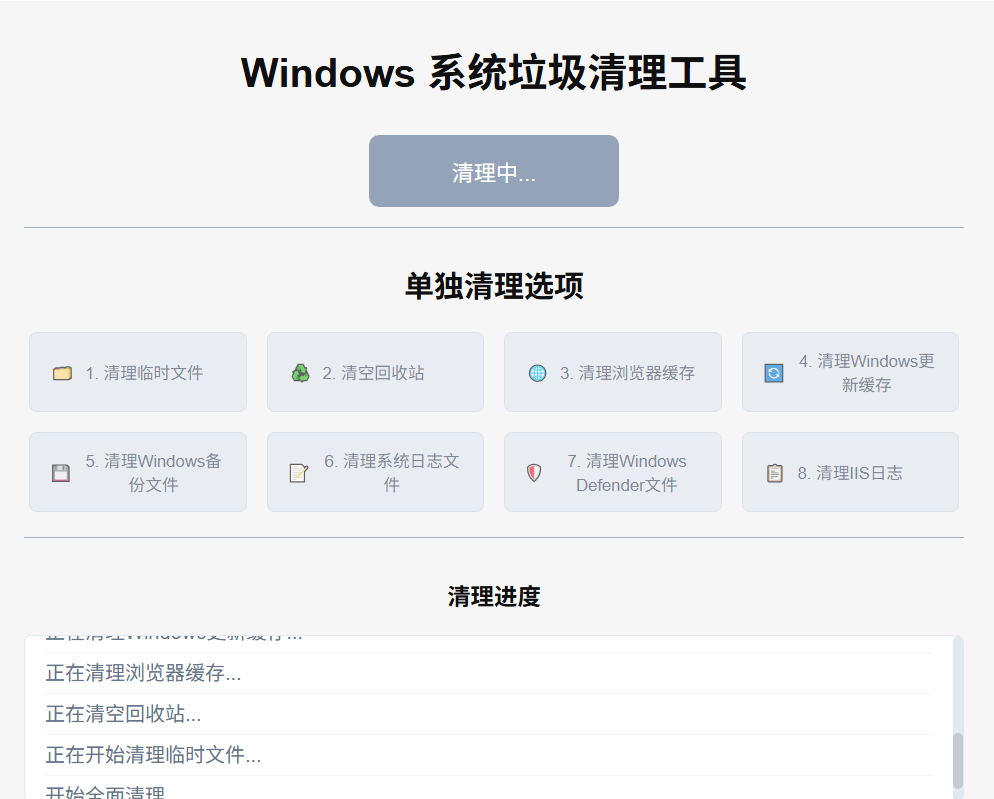Click the Windows 系统垃圾清理工具 title
This screenshot has height=799, width=994.
494,72
